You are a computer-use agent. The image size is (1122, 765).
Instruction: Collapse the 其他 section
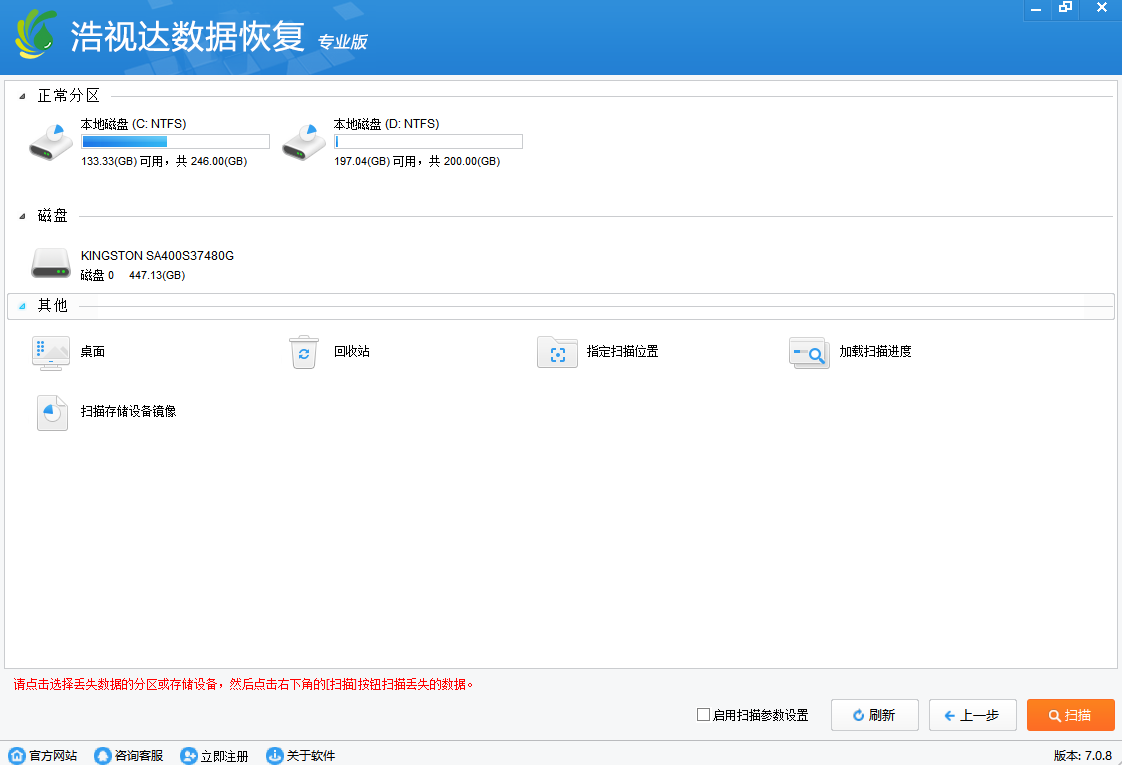(23, 306)
